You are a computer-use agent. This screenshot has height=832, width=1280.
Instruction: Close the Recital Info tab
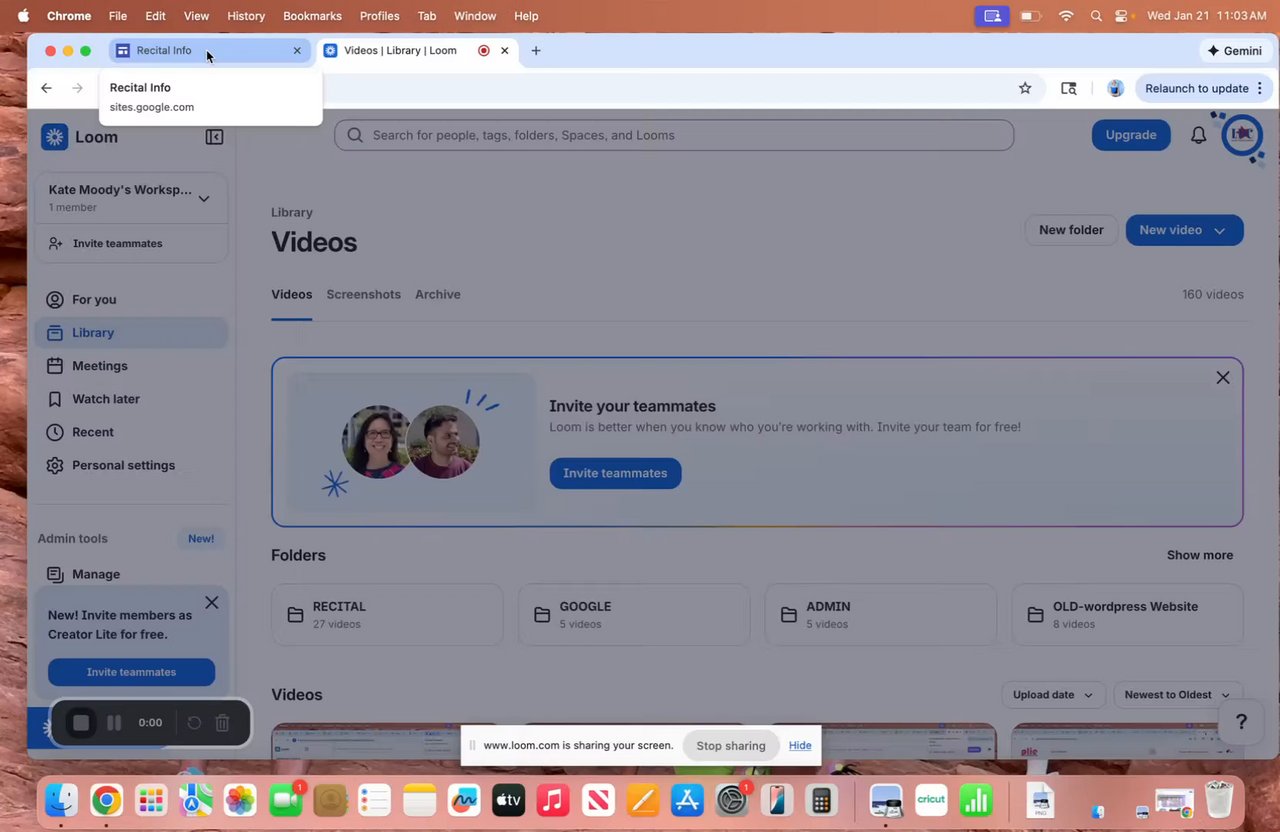tap(297, 50)
